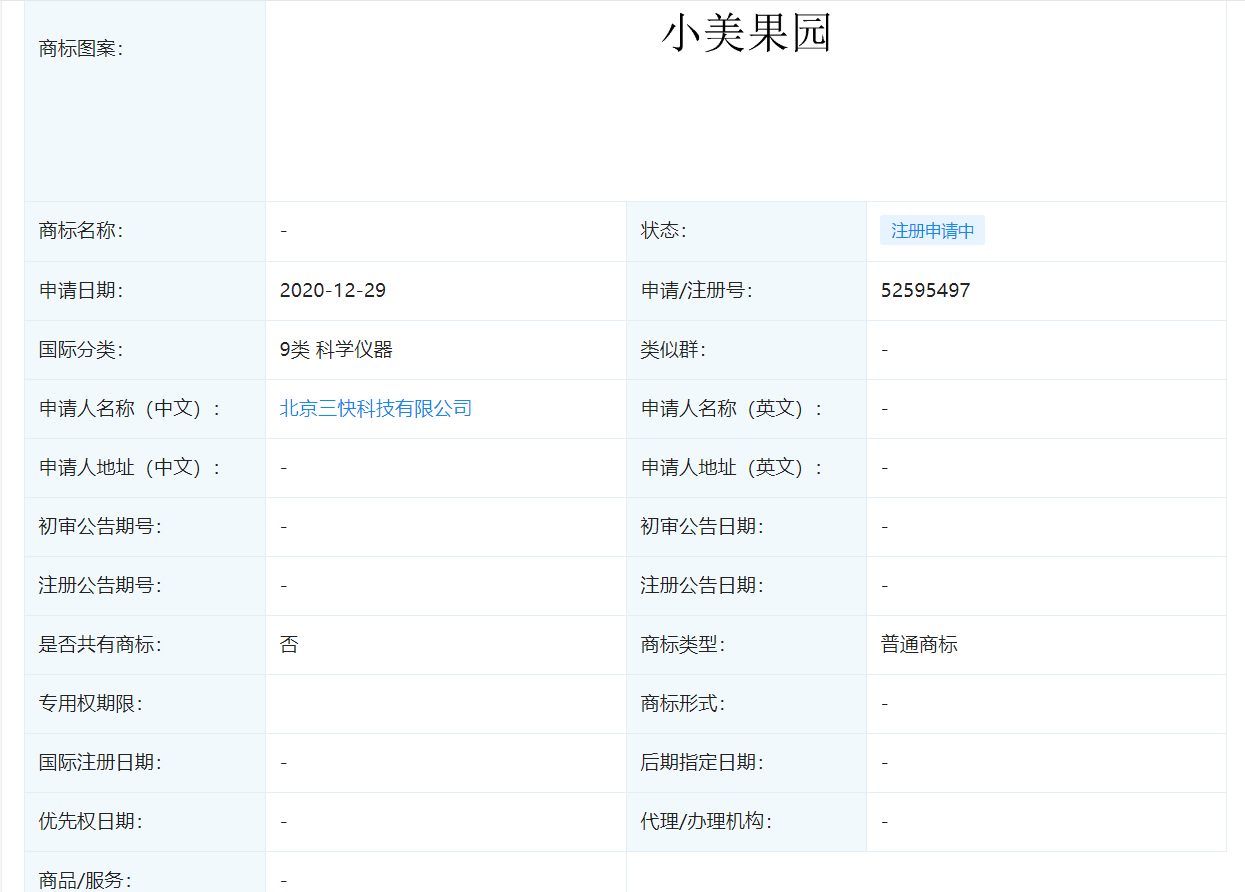
Task: Click the 商标图案 label cell
Action: pos(145,100)
